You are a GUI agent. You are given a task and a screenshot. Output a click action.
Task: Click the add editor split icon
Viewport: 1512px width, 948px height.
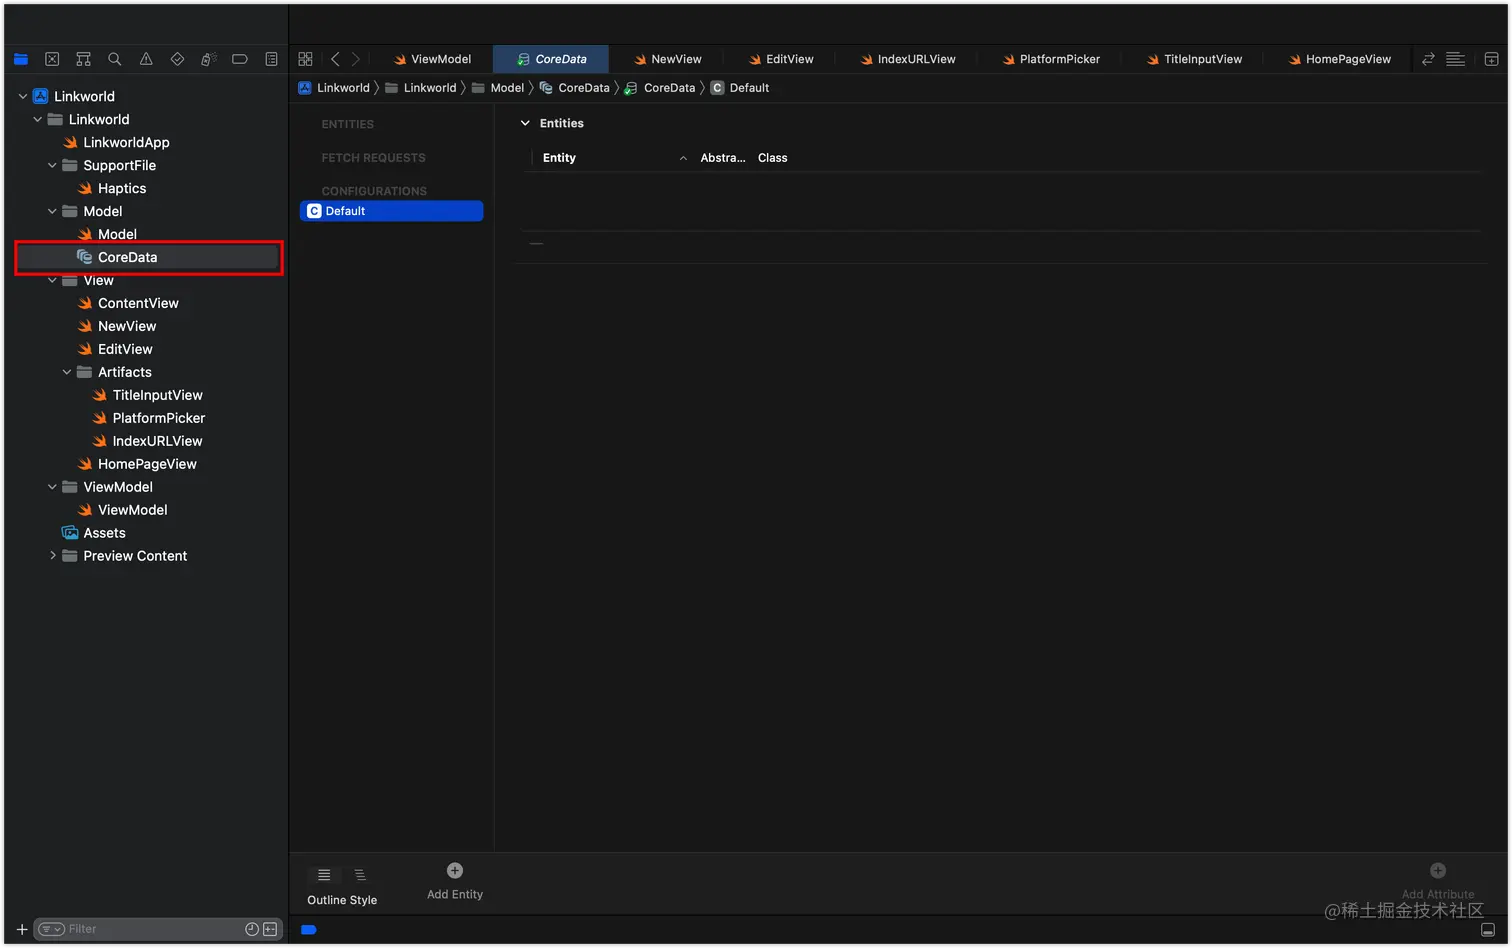pyautogui.click(x=1491, y=59)
